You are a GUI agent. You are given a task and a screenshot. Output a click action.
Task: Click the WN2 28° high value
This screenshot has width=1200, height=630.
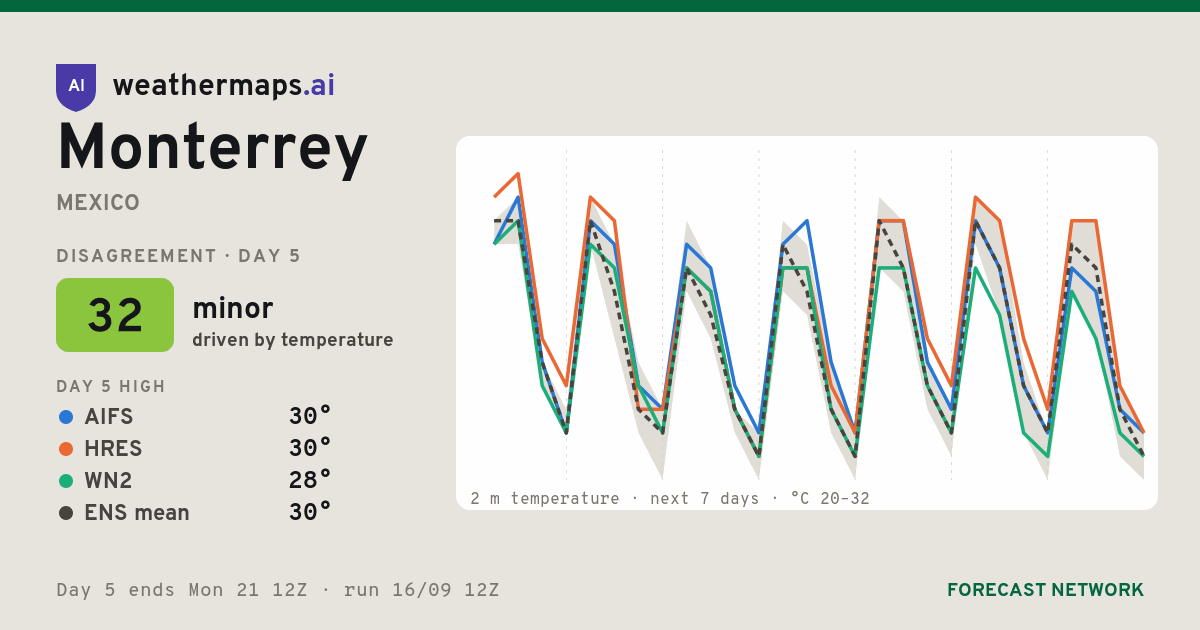coord(310,480)
